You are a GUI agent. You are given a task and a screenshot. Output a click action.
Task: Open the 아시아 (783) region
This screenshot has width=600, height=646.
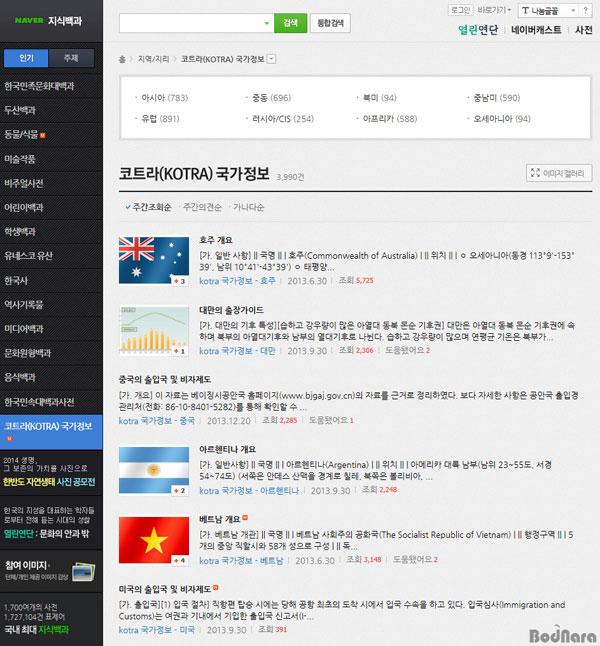[164, 98]
